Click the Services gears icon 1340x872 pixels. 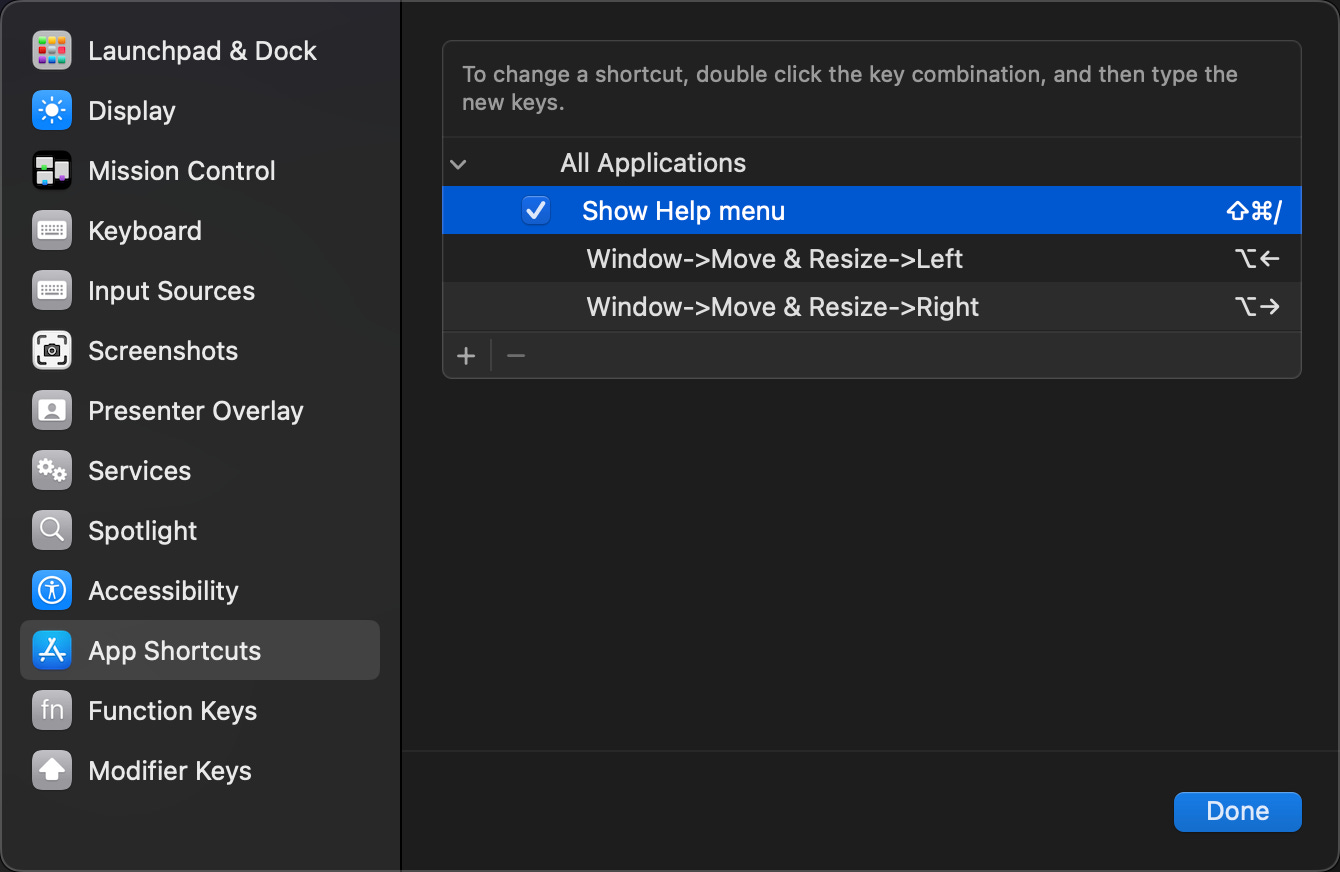[52, 471]
